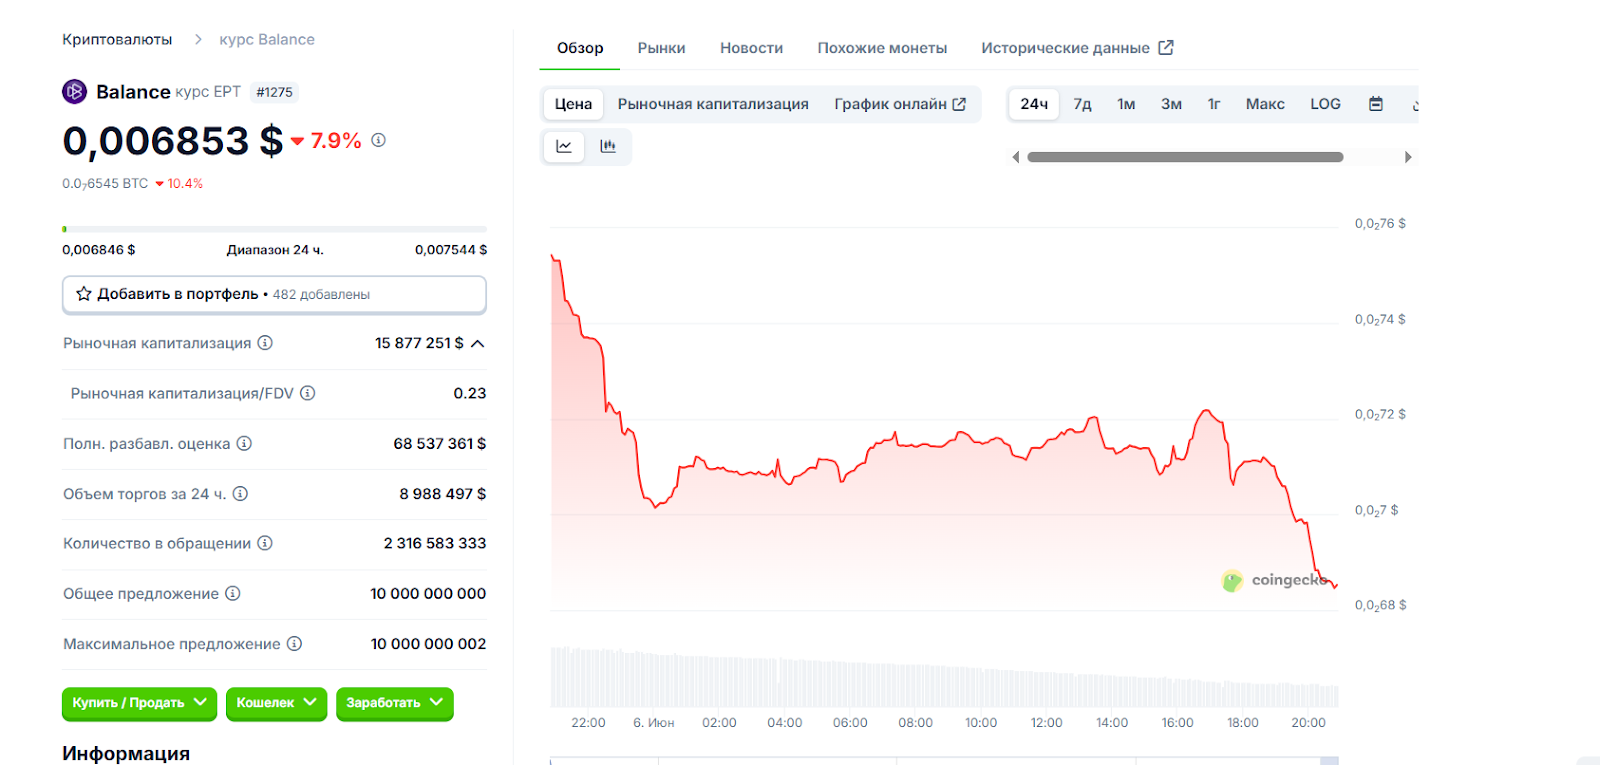Click trading volume value 8 988 497 $
The width and height of the screenshot is (1600, 765).
tap(443, 493)
